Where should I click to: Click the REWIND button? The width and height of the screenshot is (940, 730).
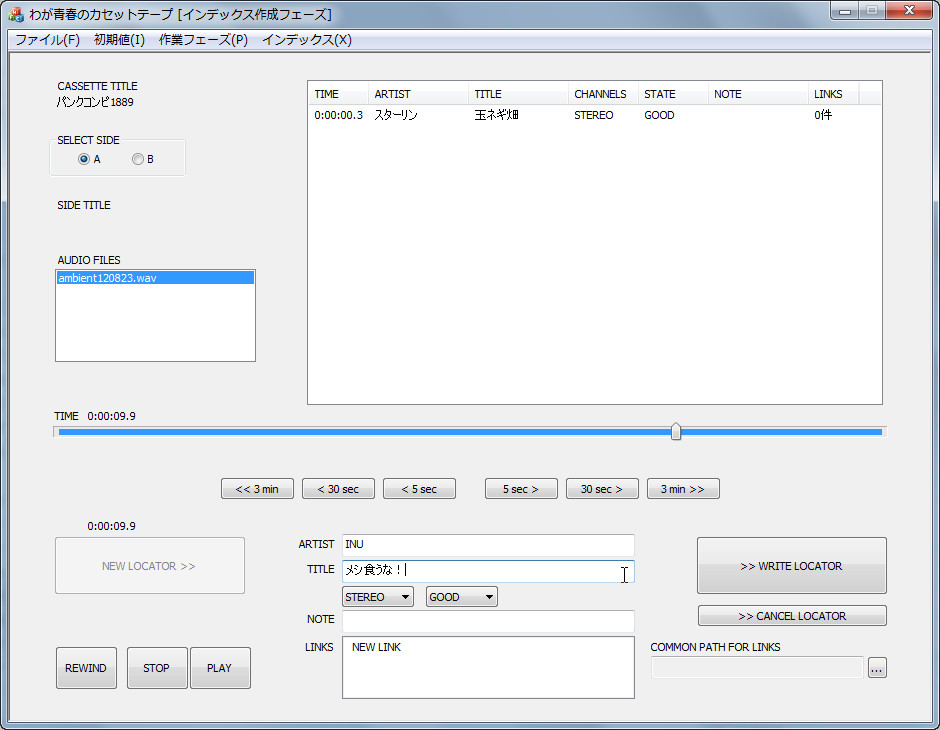86,668
